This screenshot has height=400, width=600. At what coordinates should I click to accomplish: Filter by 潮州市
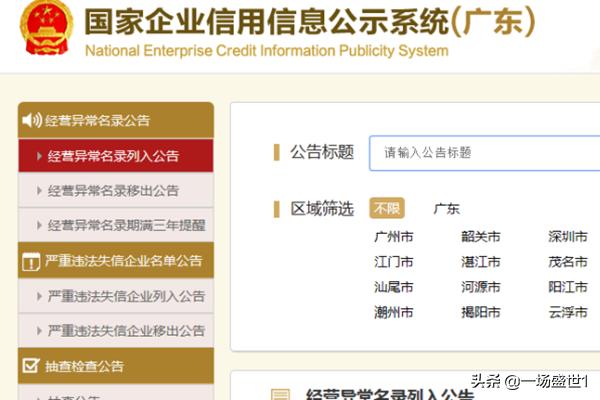tap(394, 312)
